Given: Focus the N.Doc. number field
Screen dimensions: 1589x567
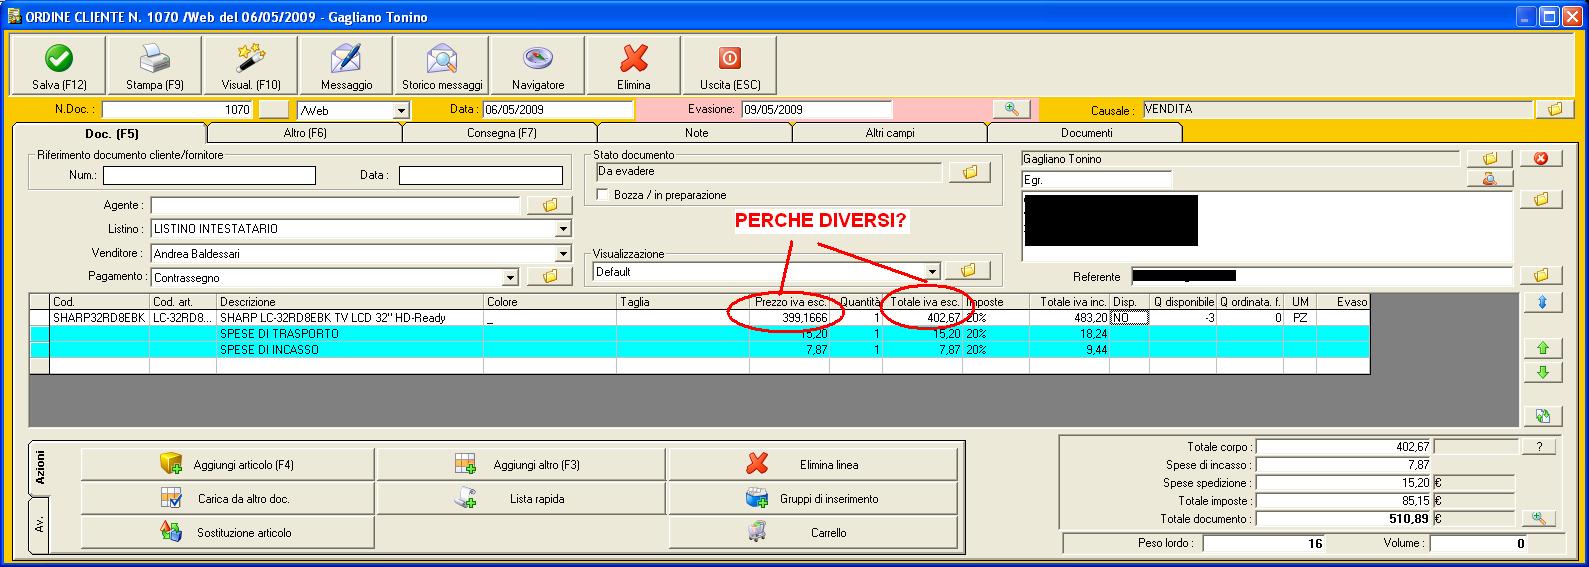Looking at the screenshot, I should tap(178, 110).
